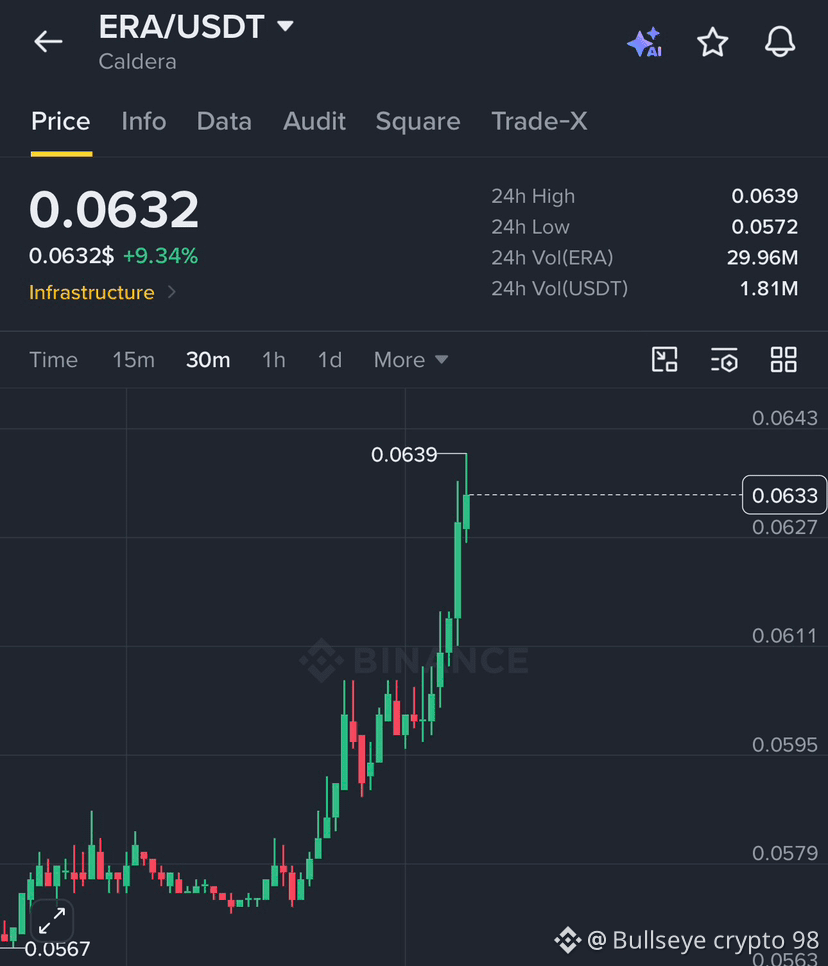Open chart indicator settings icon
828x966 pixels.
pos(724,359)
